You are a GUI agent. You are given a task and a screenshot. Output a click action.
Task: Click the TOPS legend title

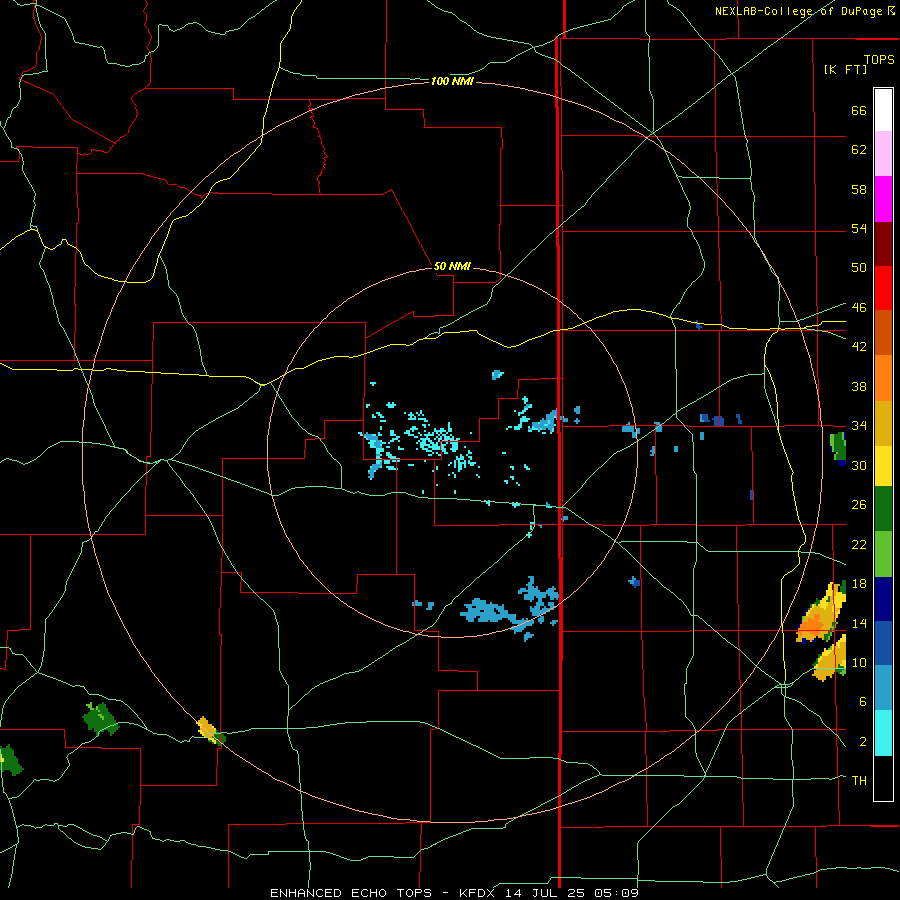(x=879, y=59)
